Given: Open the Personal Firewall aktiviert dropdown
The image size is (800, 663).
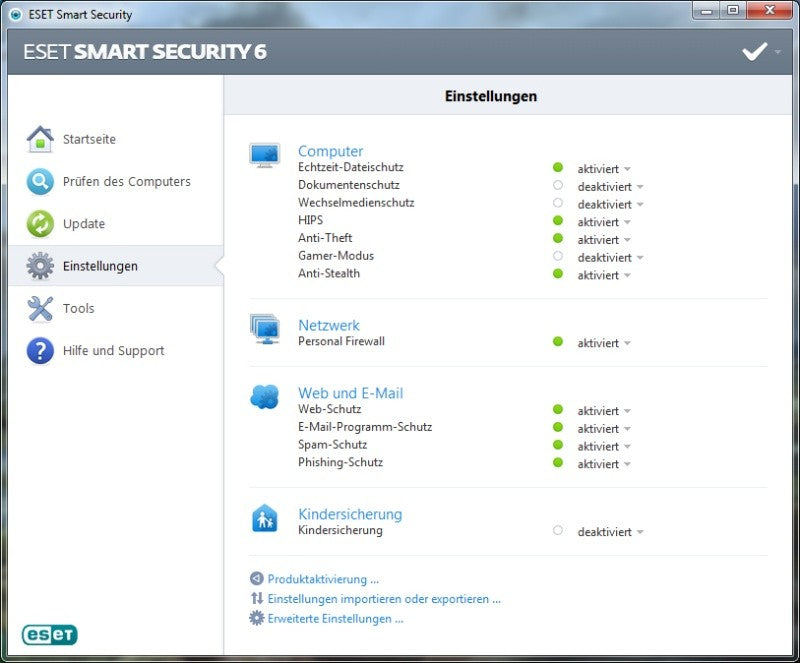Looking at the screenshot, I should (x=604, y=343).
